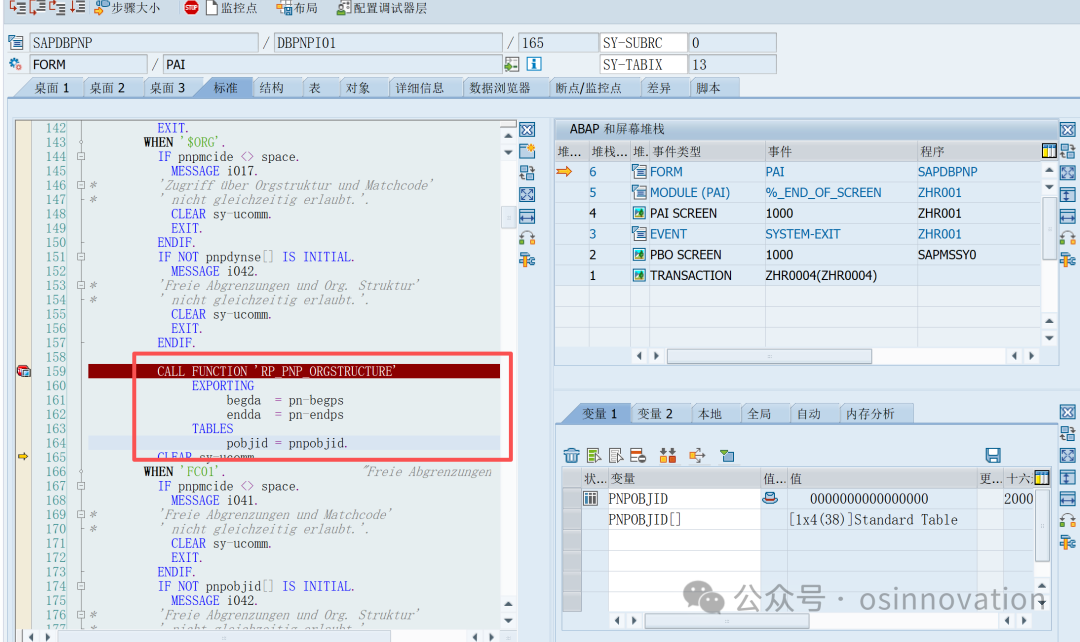Click the blue info icon after PAI field
This screenshot has height=642, width=1080.
[x=534, y=64]
